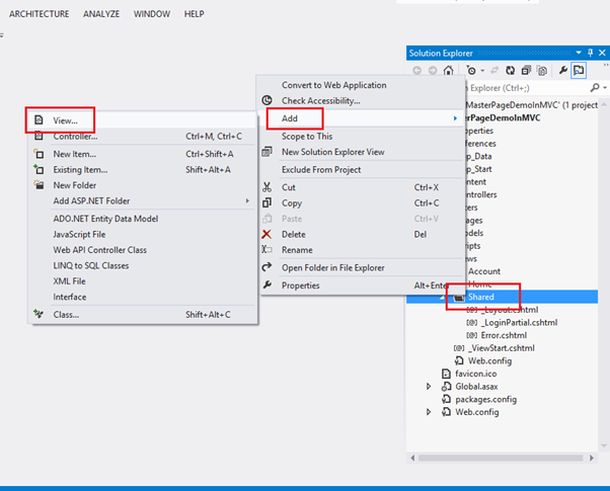Image resolution: width=610 pixels, height=491 pixels.
Task: Click the page icon next to View...
Action: (x=39, y=120)
